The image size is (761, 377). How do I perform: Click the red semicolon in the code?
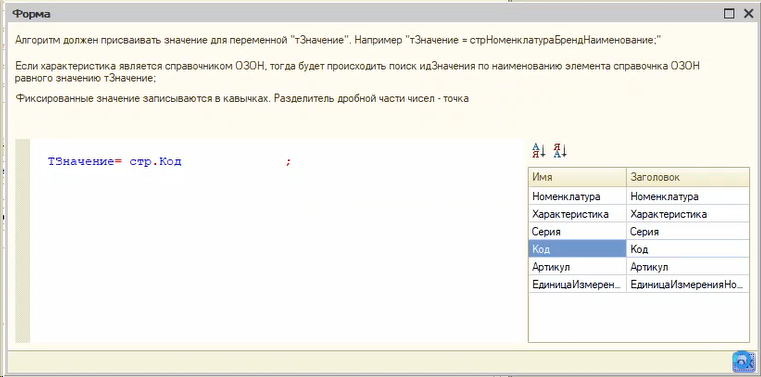point(288,162)
